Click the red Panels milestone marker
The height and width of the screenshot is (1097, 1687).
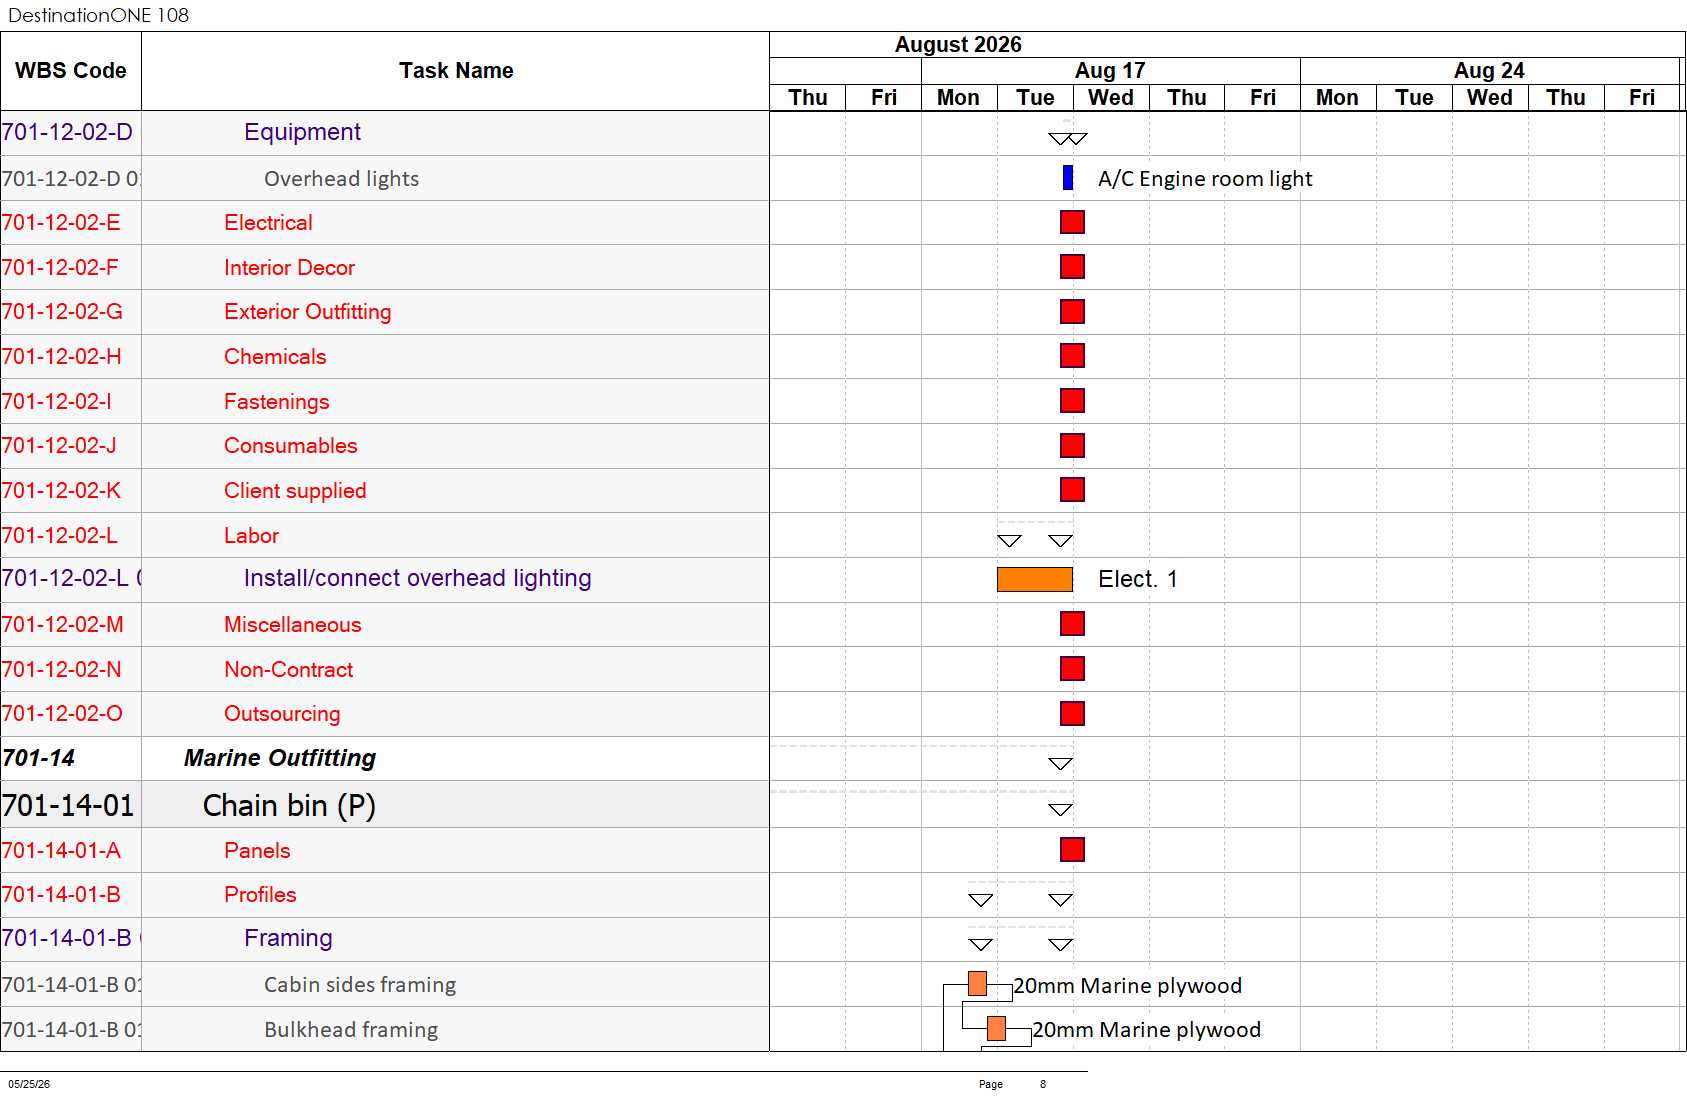[1072, 850]
